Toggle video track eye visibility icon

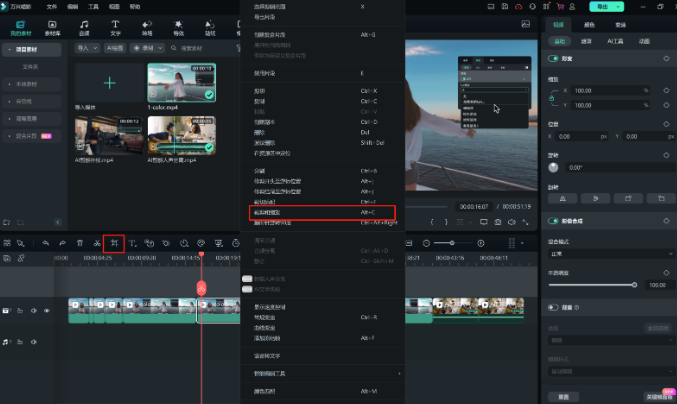[x=47, y=310]
